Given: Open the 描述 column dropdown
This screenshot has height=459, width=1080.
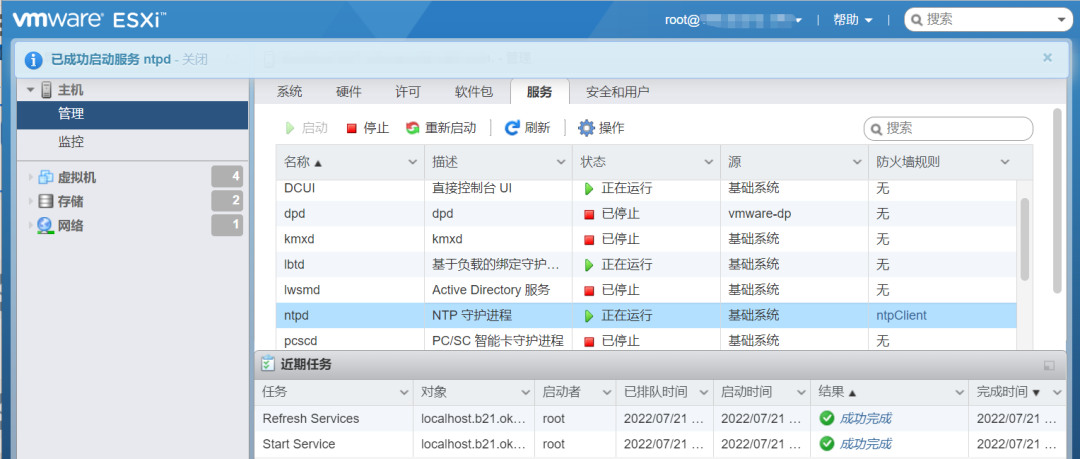Looking at the screenshot, I should (x=561, y=163).
